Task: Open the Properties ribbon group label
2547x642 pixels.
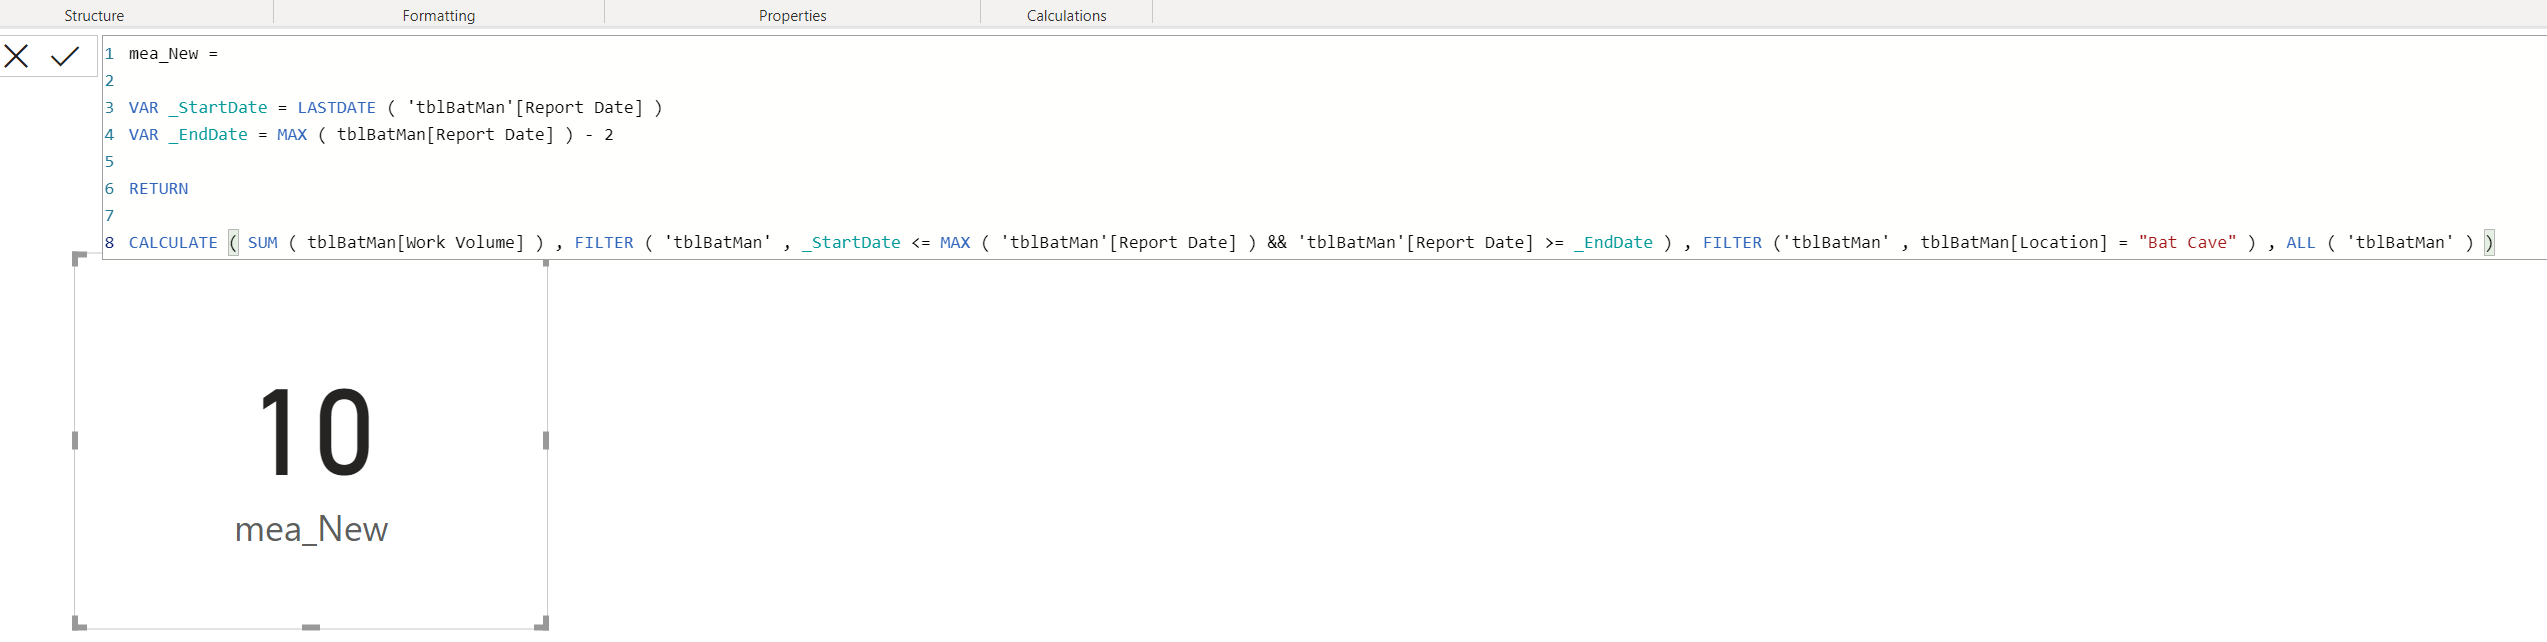Action: click(x=793, y=16)
